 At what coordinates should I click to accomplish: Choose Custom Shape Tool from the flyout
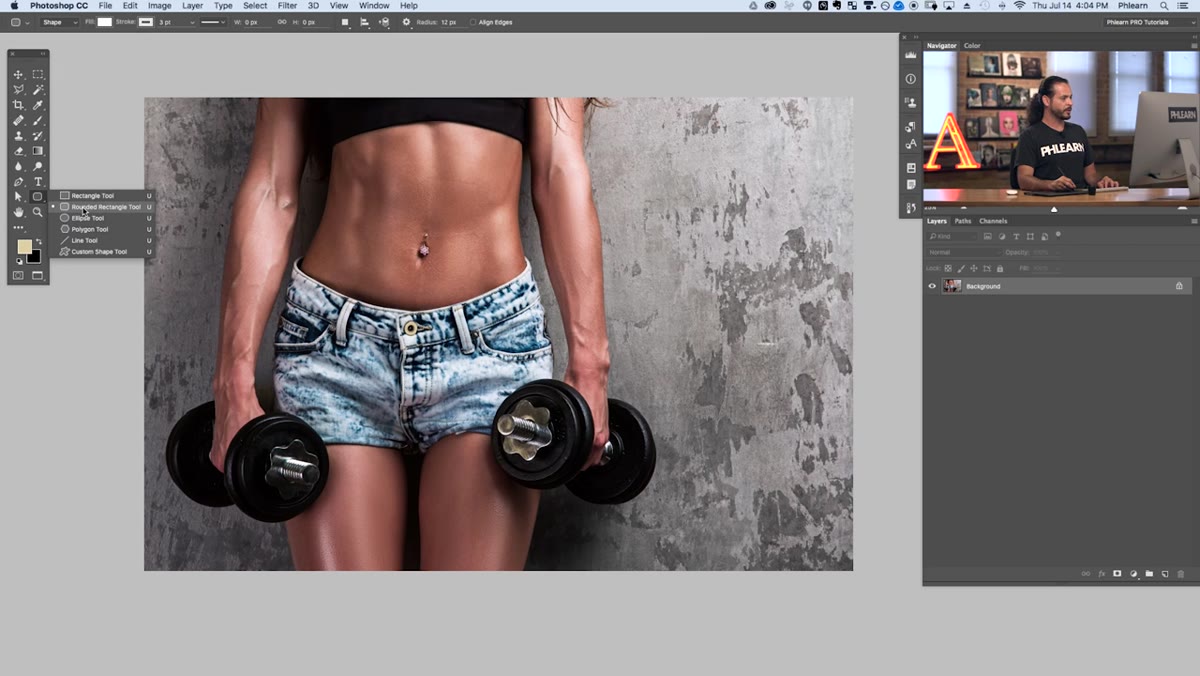pyautogui.click(x=104, y=252)
